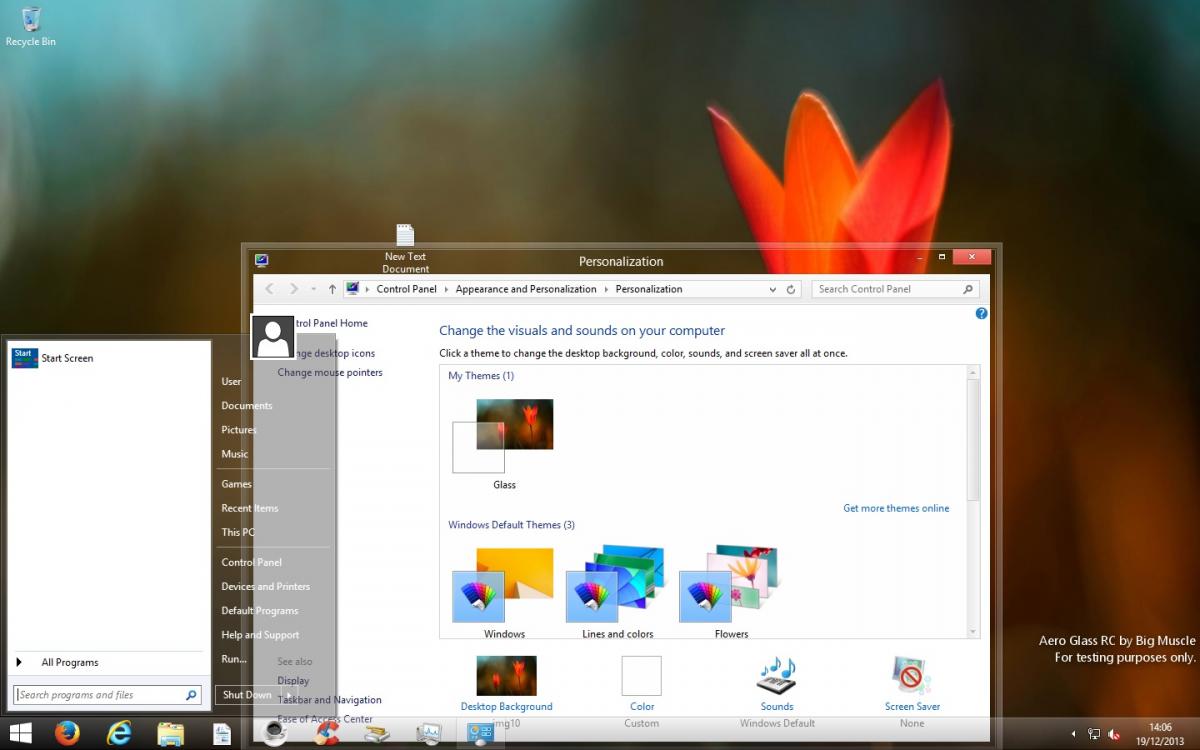Screen dimensions: 1200x750
Task: Open Internet Explorer from the taskbar
Action: point(119,733)
